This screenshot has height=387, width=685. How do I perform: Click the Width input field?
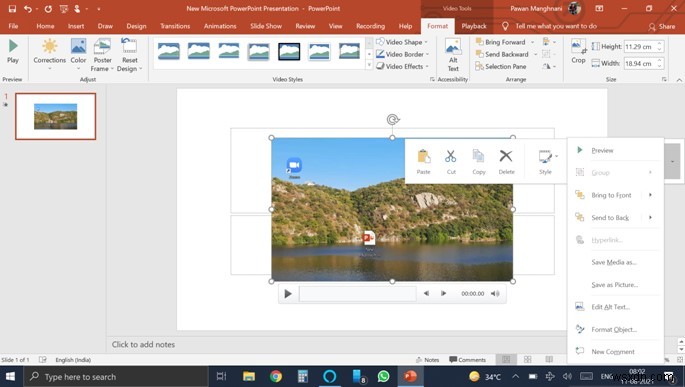[x=640, y=63]
